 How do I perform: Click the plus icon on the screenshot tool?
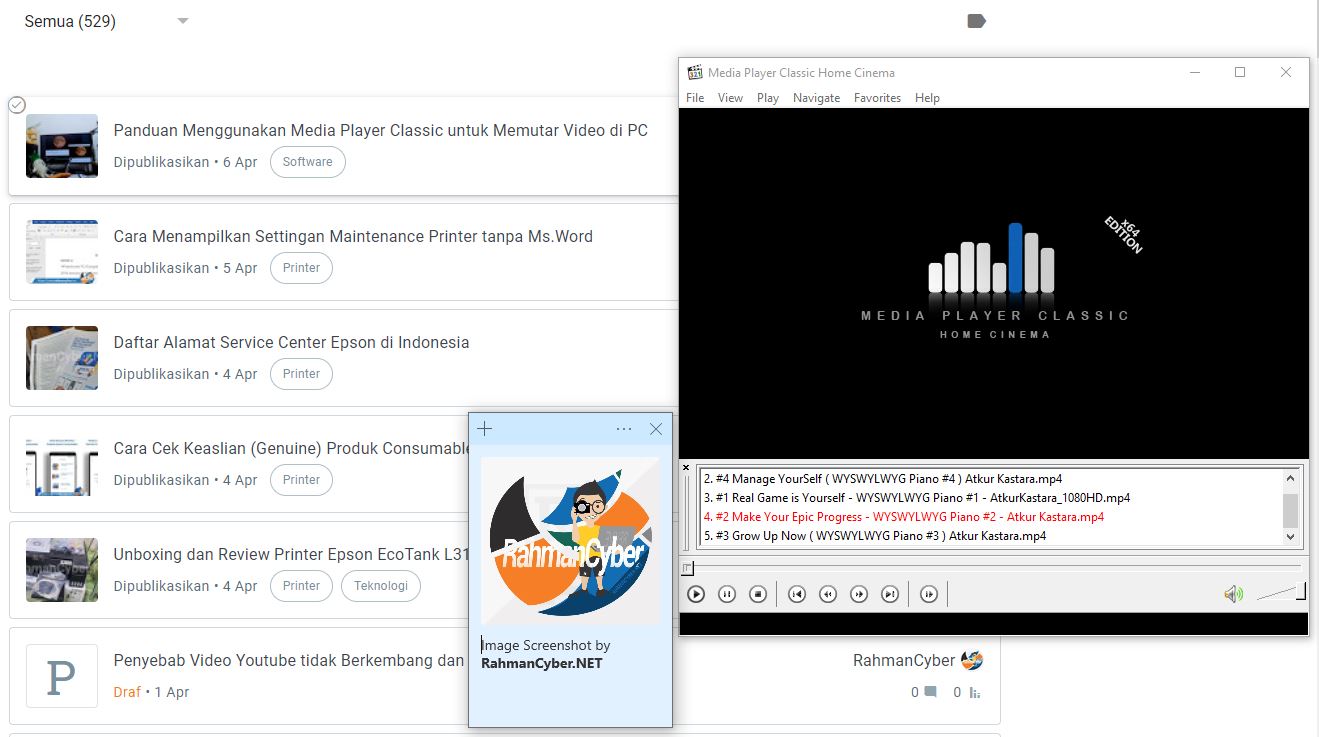[484, 428]
